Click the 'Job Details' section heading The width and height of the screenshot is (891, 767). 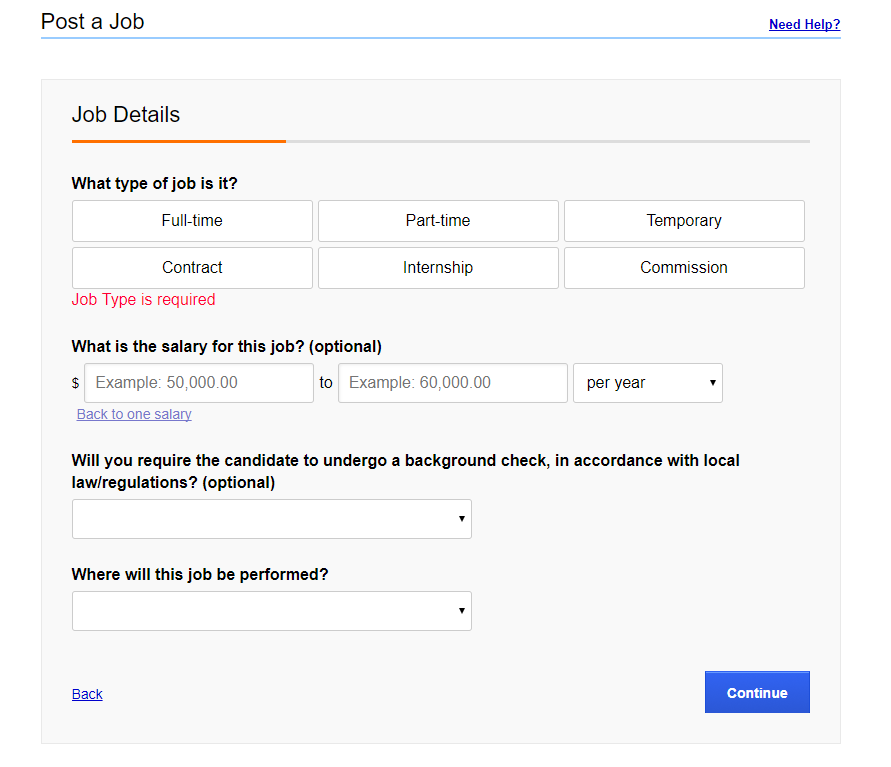pos(126,115)
